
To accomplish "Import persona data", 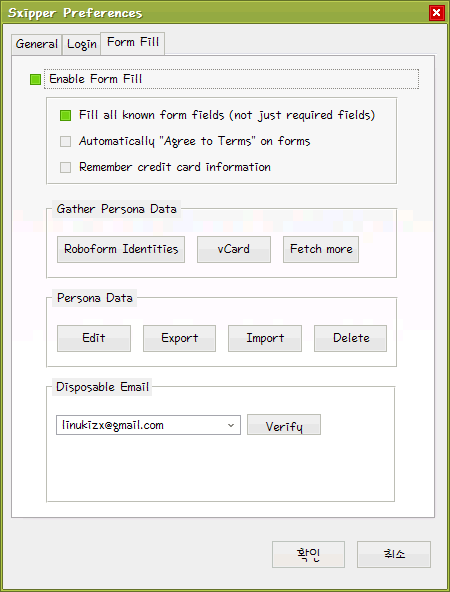I will point(265,338).
